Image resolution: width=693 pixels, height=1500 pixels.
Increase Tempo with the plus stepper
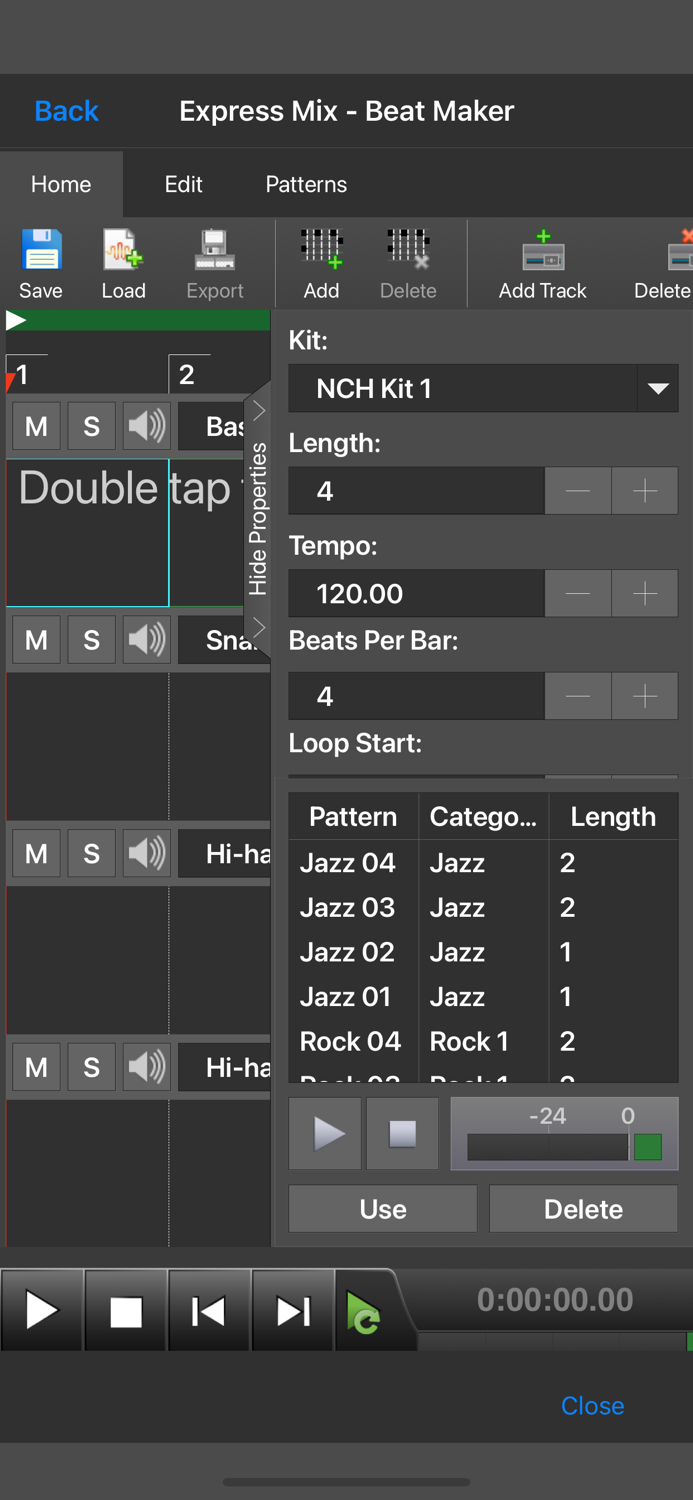644,593
